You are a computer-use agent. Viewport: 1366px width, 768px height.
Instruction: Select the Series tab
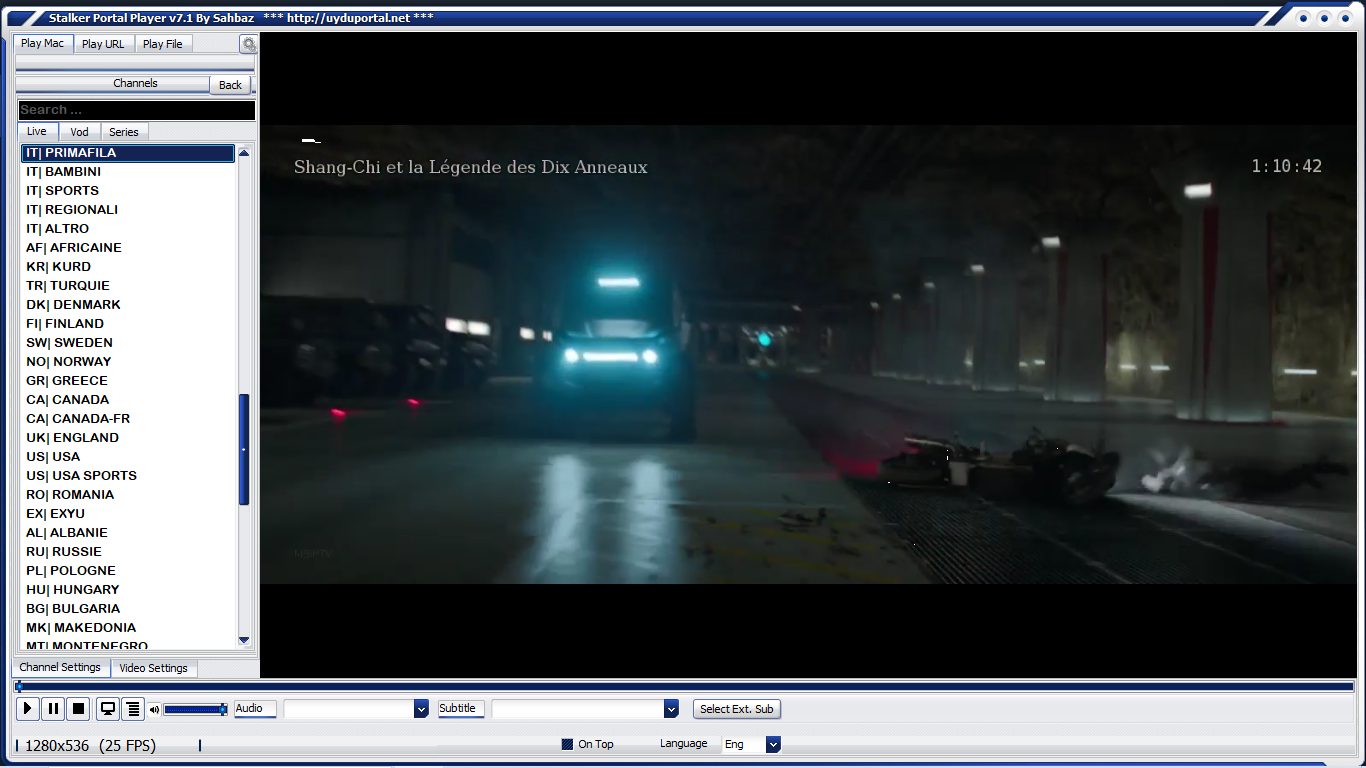(x=124, y=132)
